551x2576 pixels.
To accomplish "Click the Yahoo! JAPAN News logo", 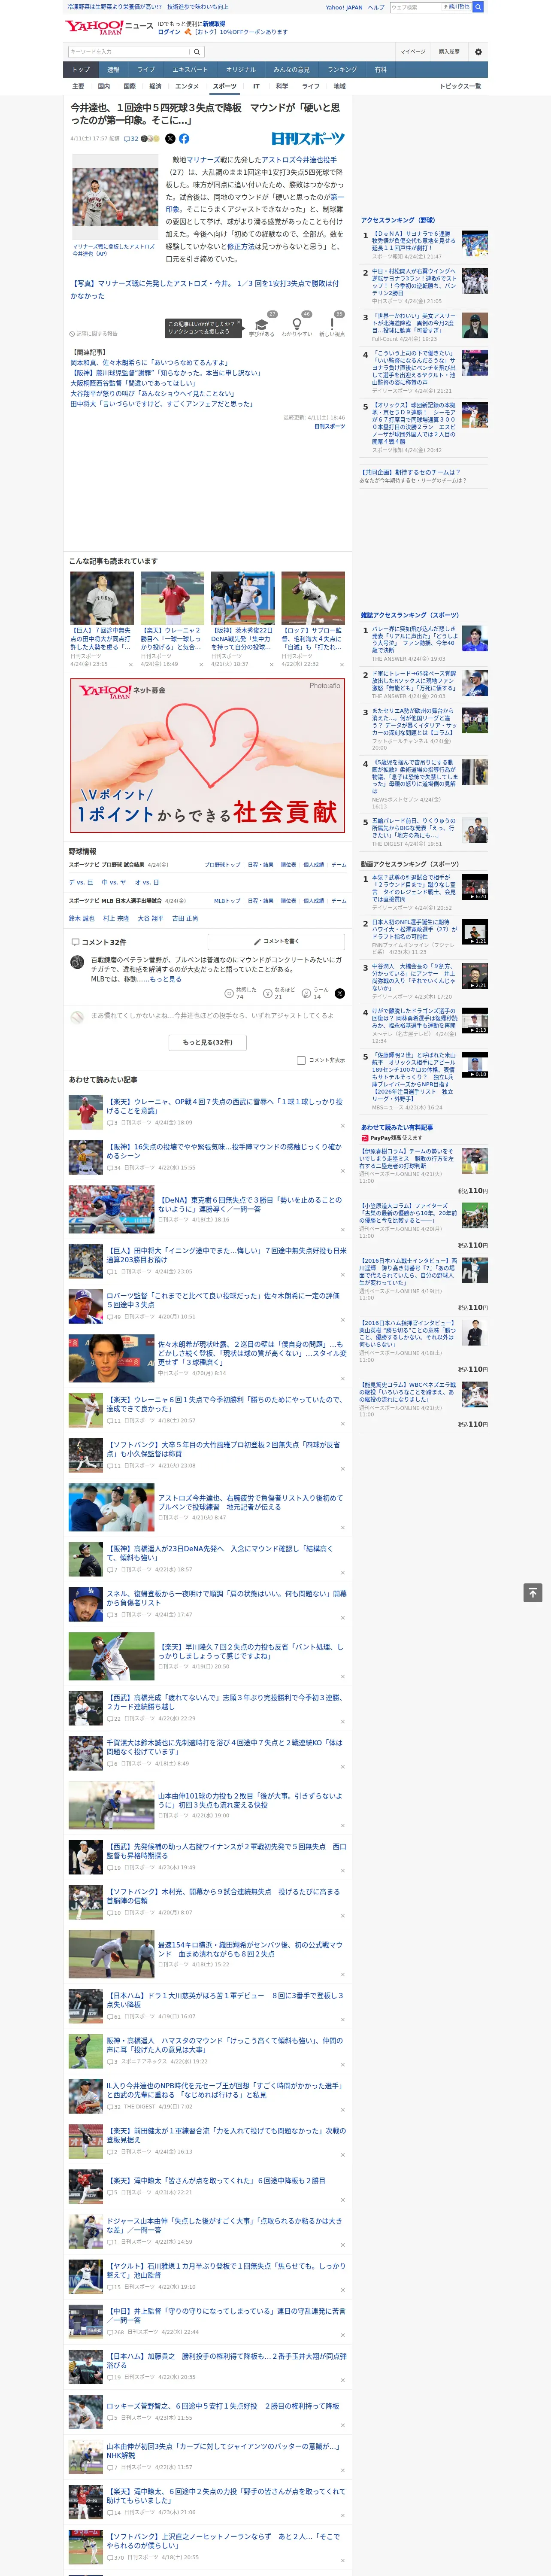I will point(110,27).
